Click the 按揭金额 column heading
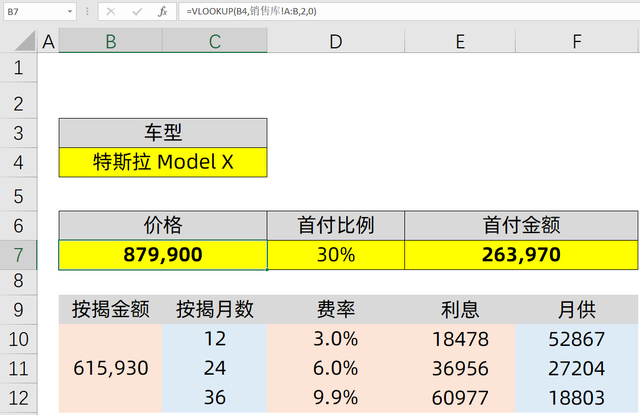Image resolution: width=640 pixels, height=415 pixels. (111, 310)
